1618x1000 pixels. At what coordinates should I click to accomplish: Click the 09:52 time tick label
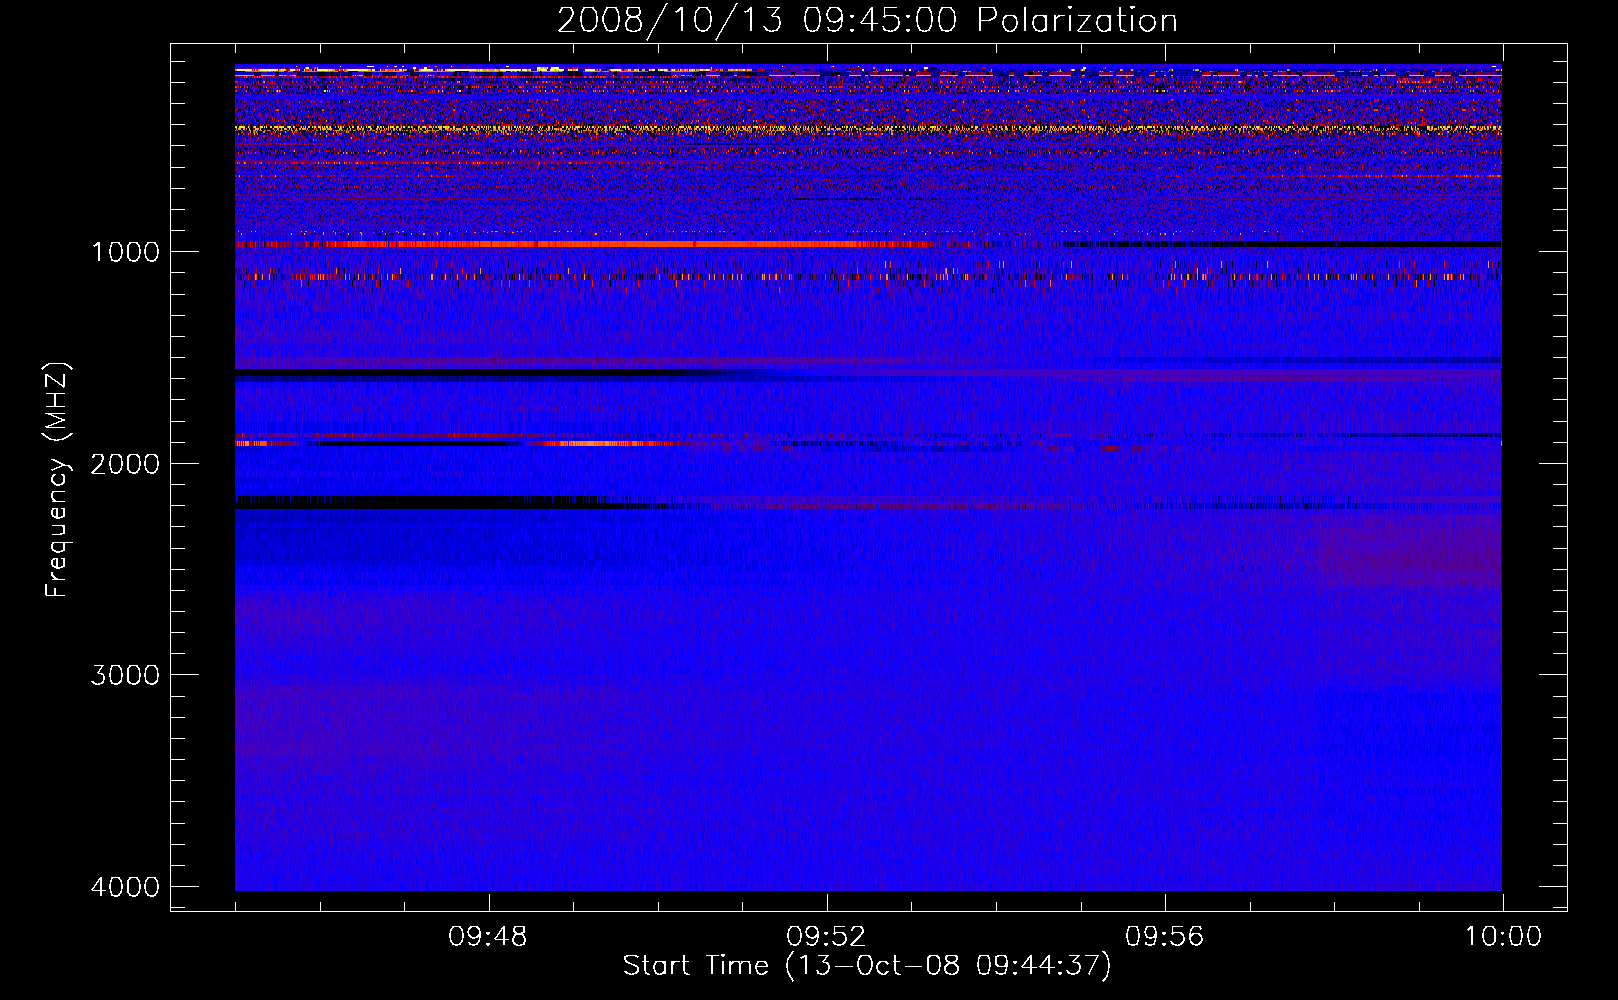826,937
